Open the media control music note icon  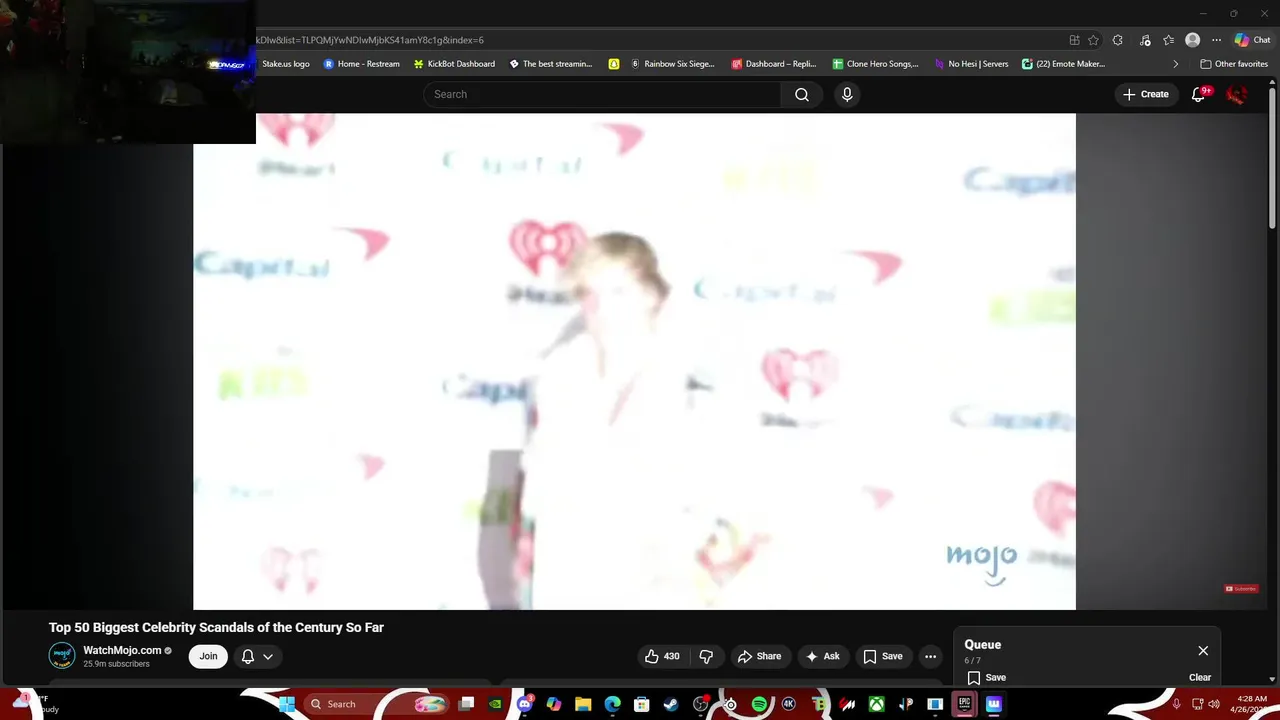(1145, 40)
